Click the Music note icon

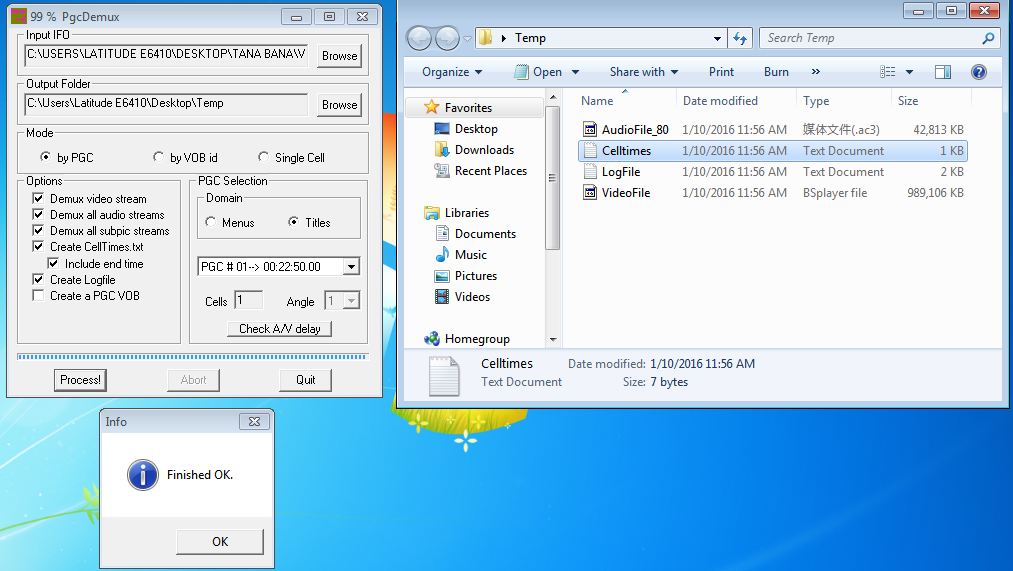click(x=442, y=254)
